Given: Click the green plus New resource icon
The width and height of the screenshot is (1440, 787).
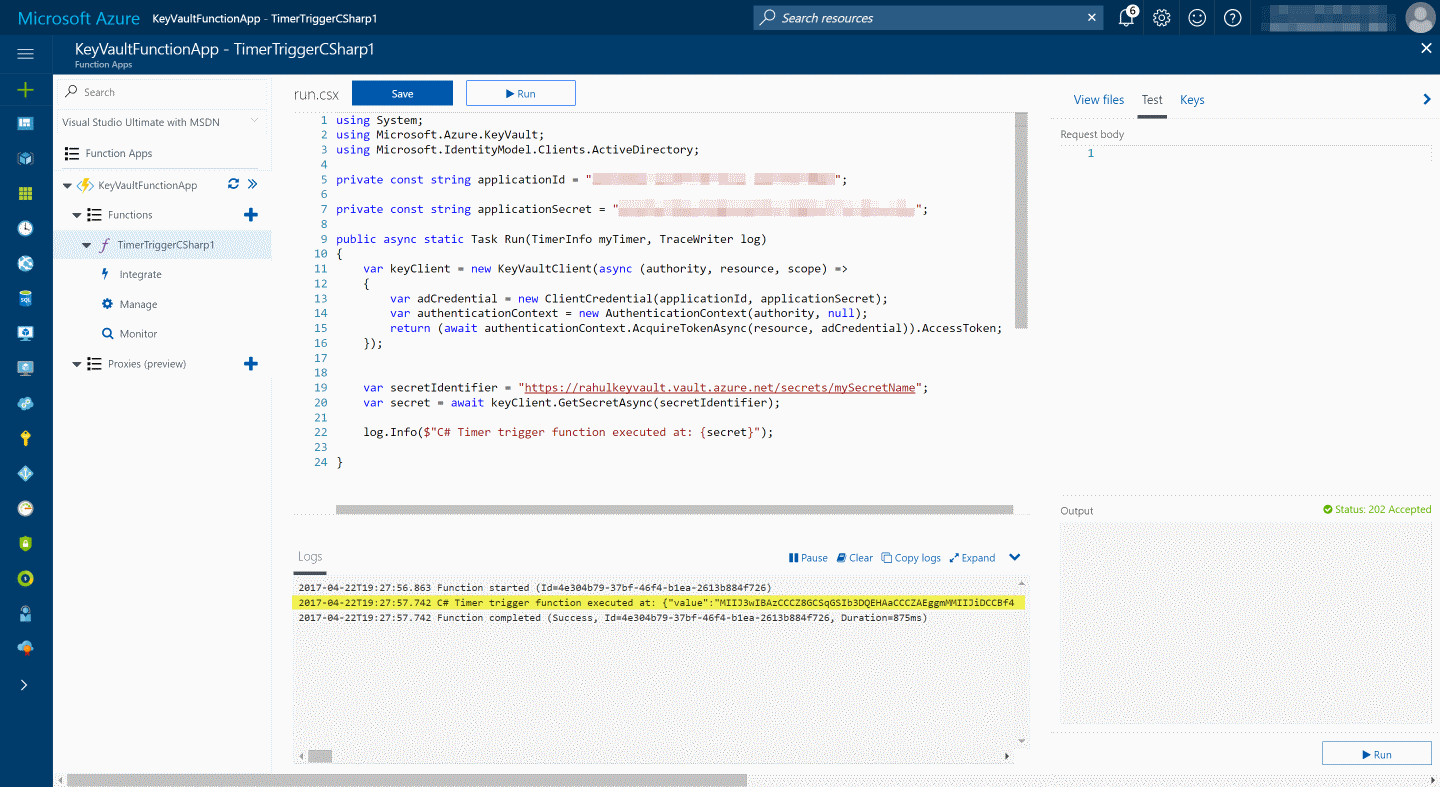Looking at the screenshot, I should pos(26,90).
